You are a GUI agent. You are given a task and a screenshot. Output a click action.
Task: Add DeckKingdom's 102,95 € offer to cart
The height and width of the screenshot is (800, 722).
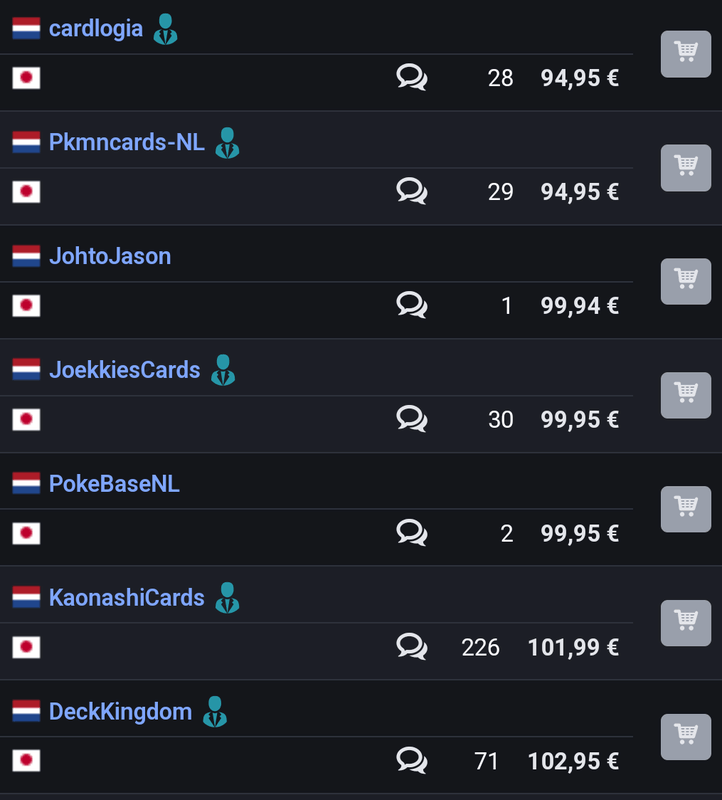[x=686, y=737]
